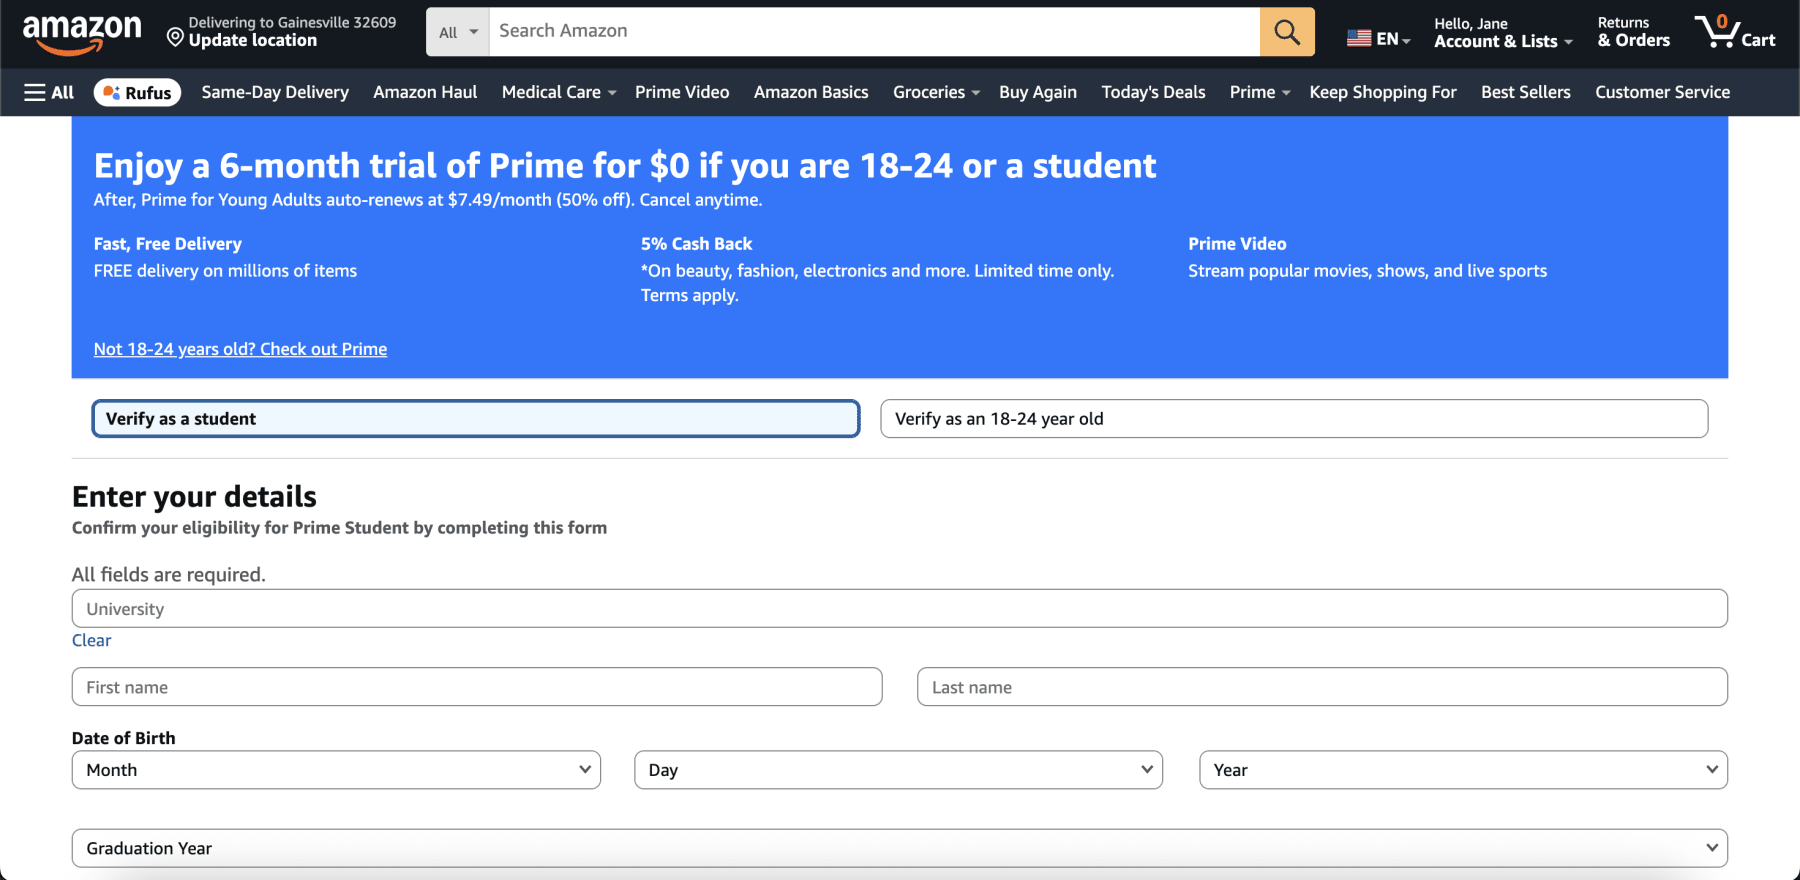Viewport: 1800px width, 880px height.
Task: Open the birth Day dropdown
Action: (x=898, y=770)
